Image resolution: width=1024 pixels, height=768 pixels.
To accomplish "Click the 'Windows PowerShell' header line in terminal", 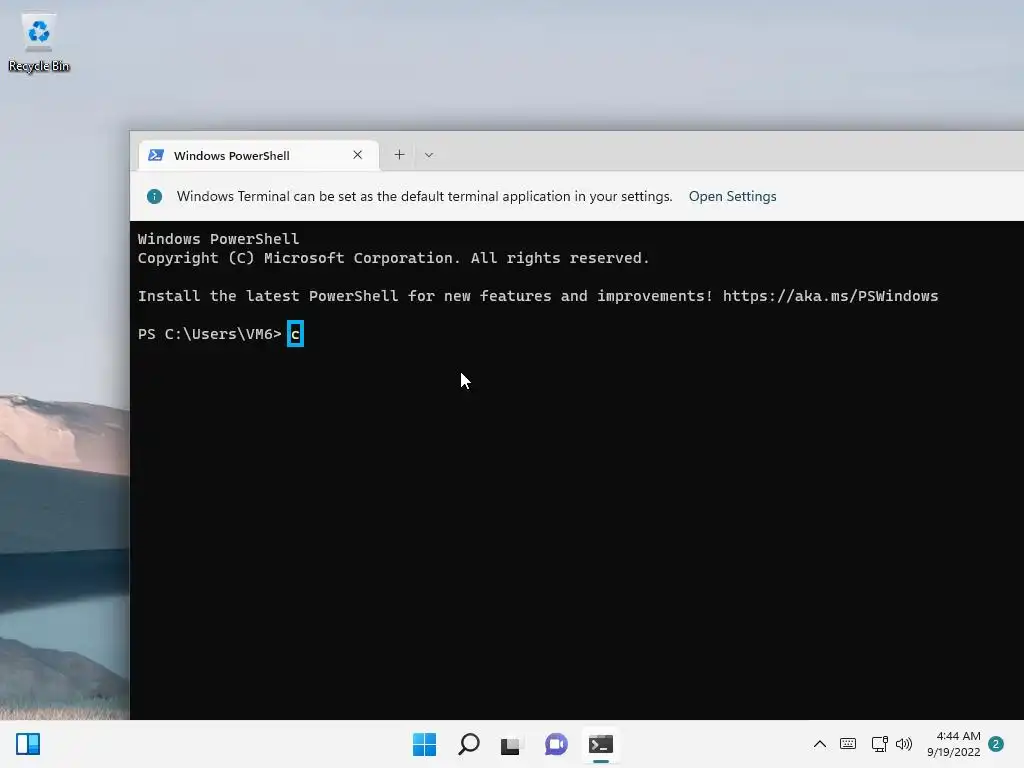I will 218,239.
